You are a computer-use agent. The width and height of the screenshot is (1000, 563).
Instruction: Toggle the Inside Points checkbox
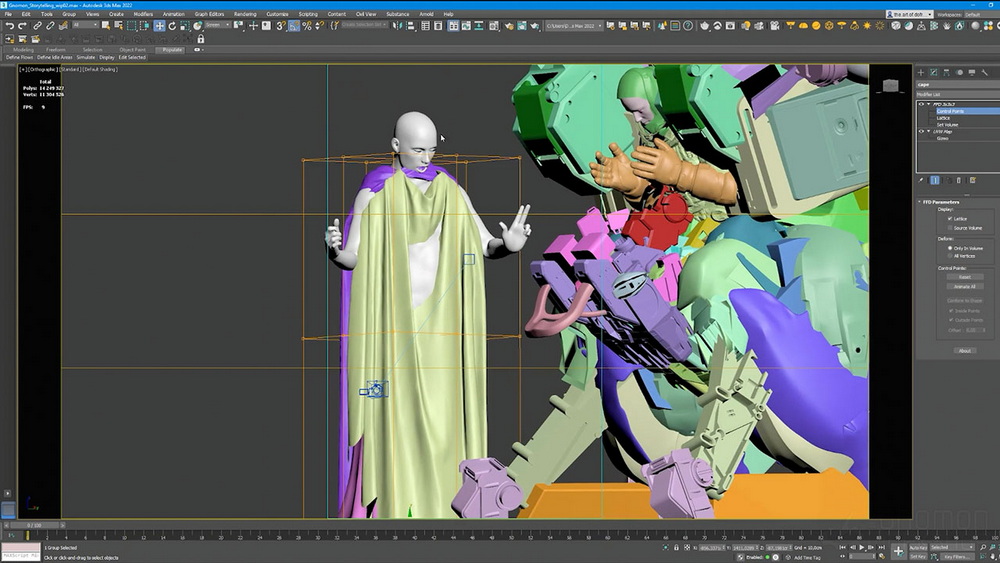(x=951, y=311)
